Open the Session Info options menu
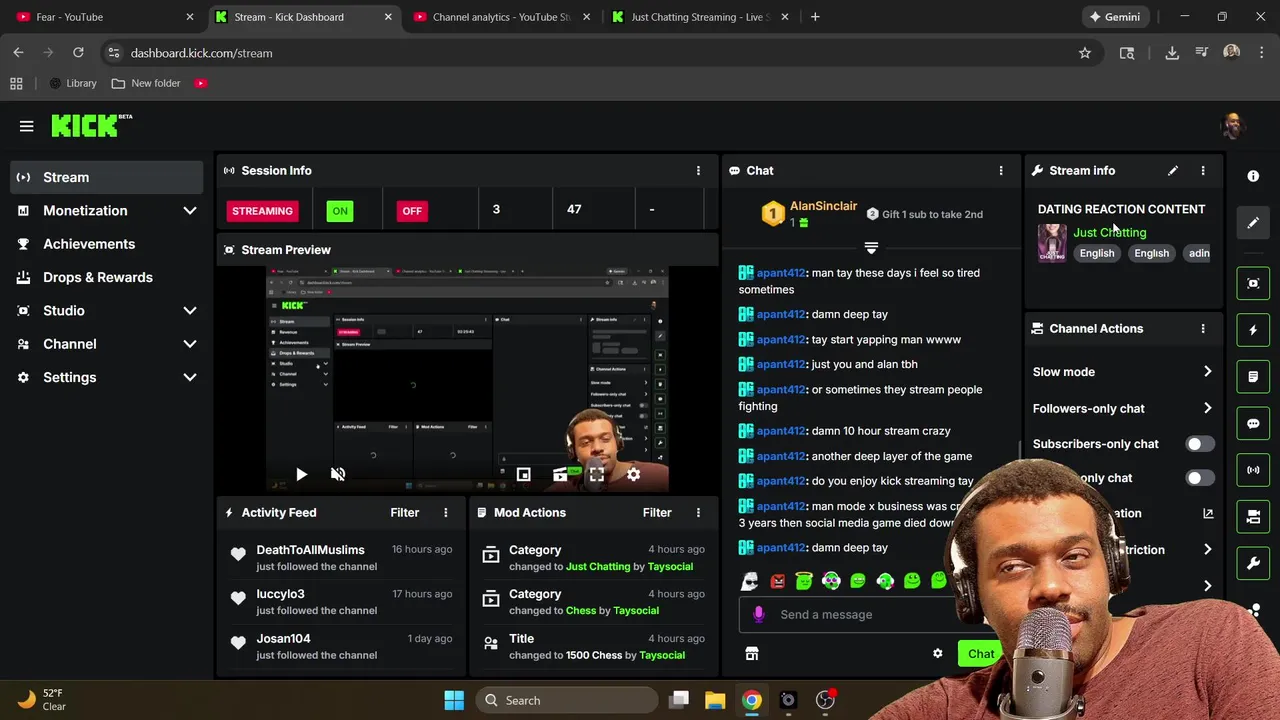 [698, 171]
